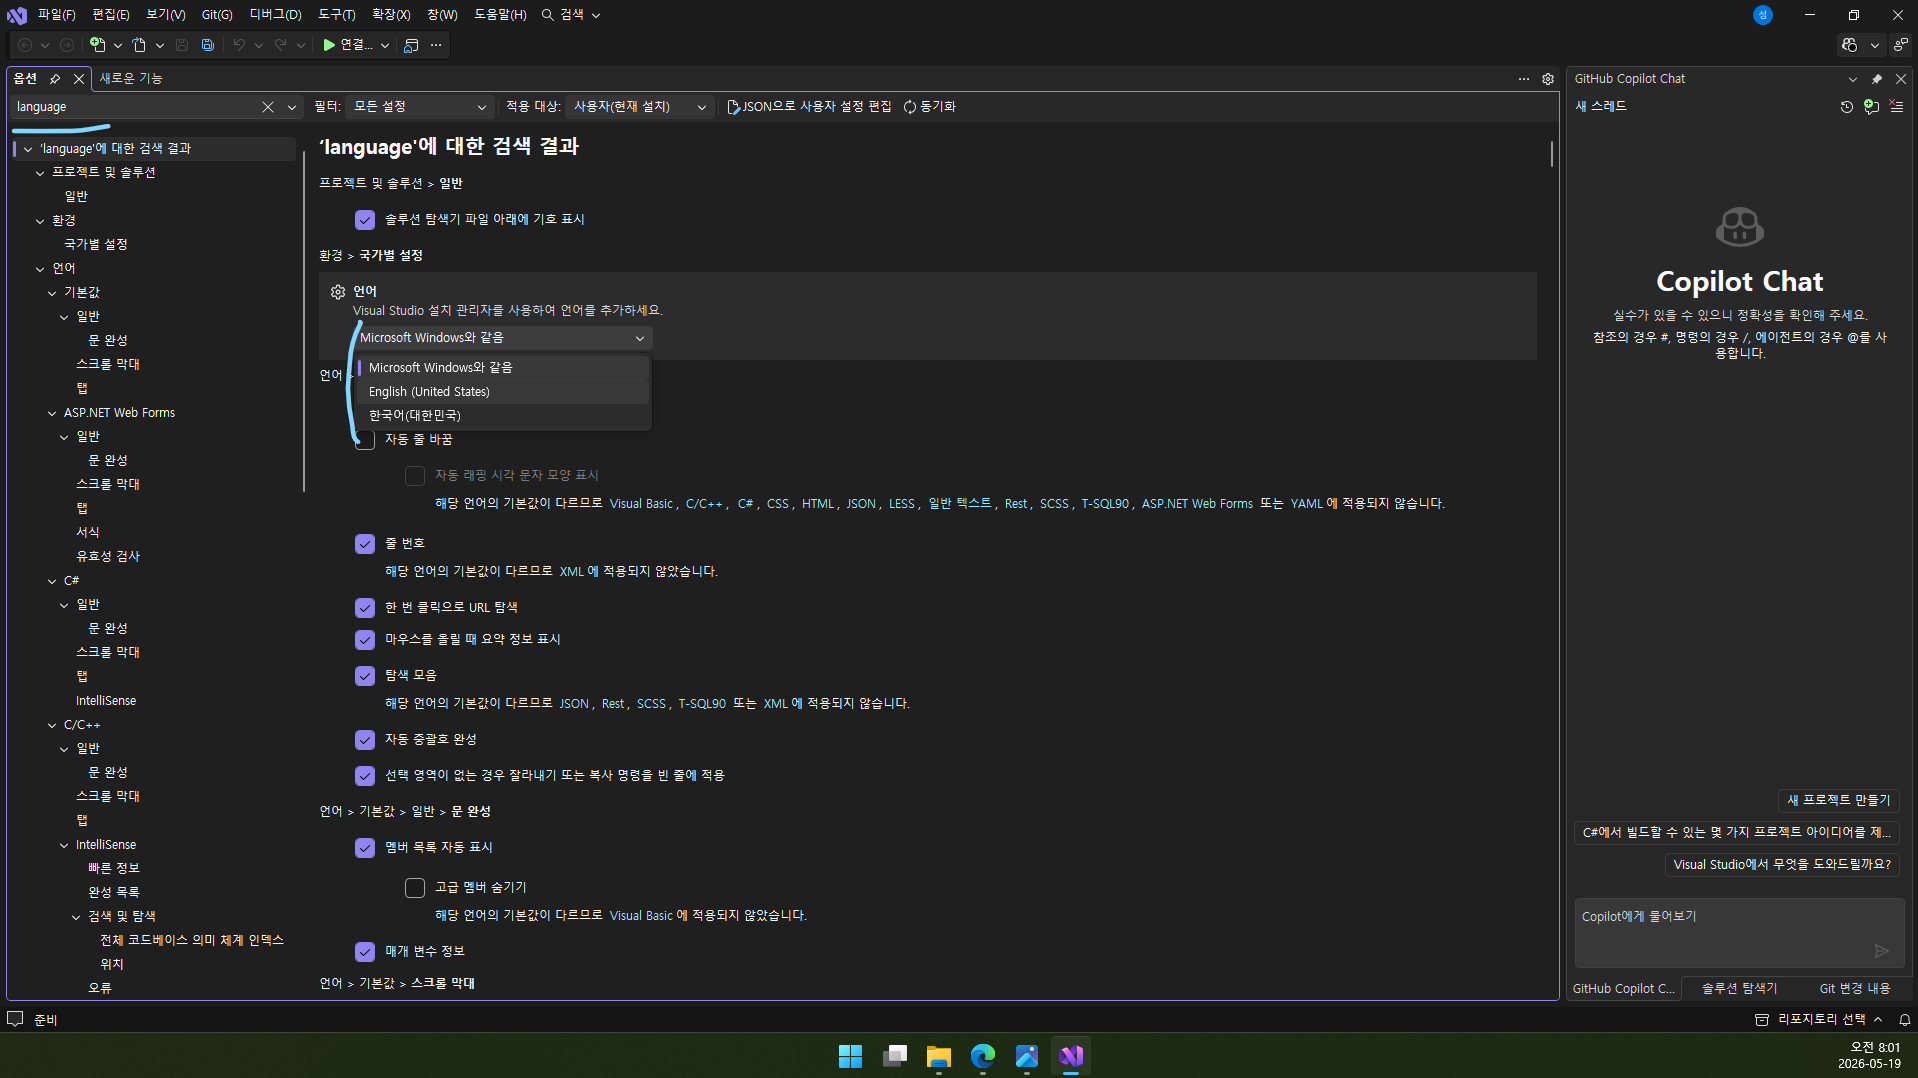Screen dimensions: 1918x1078
Task: Switch to the Git 변경 내용 tab
Action: [x=1855, y=989]
